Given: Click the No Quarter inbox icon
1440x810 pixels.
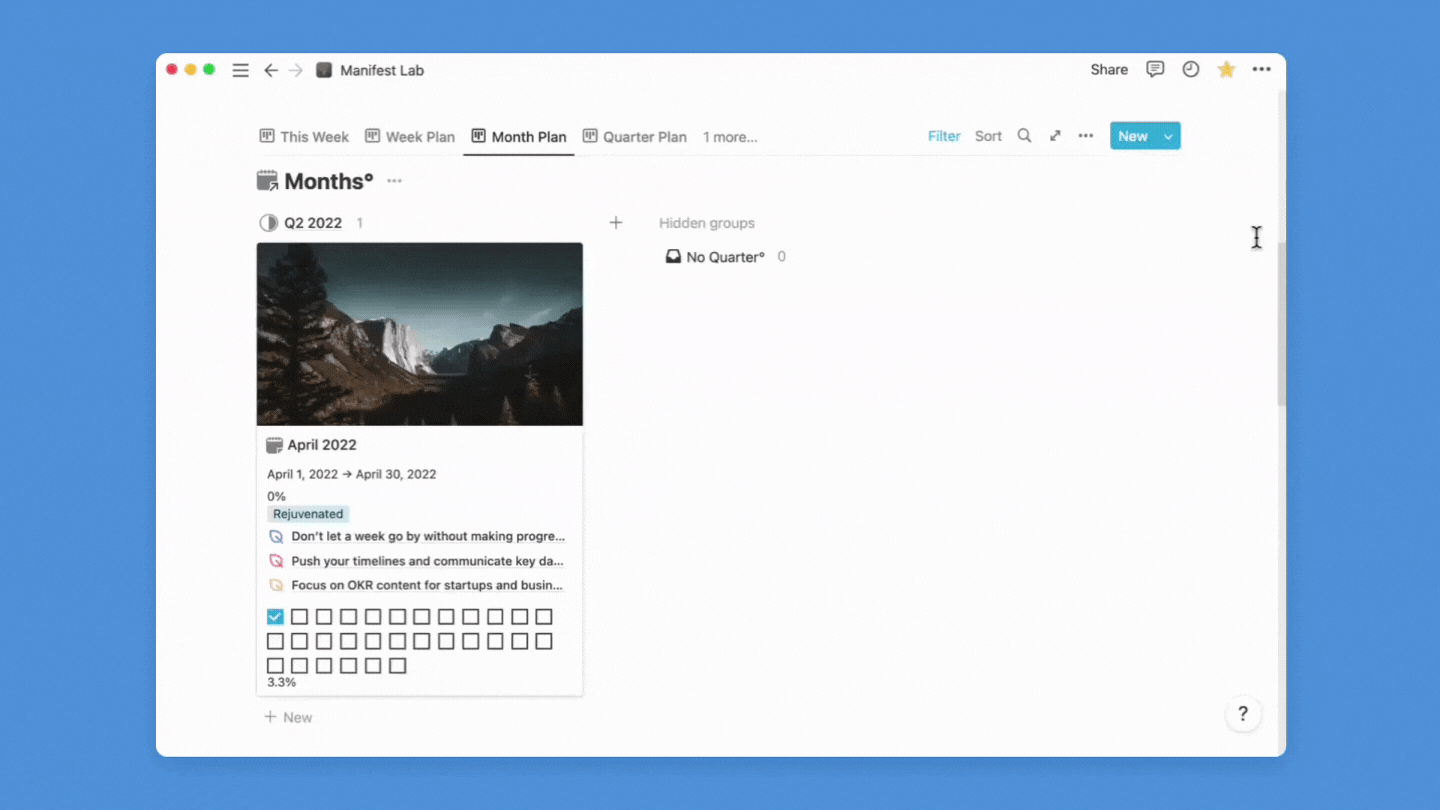Looking at the screenshot, I should click(674, 257).
